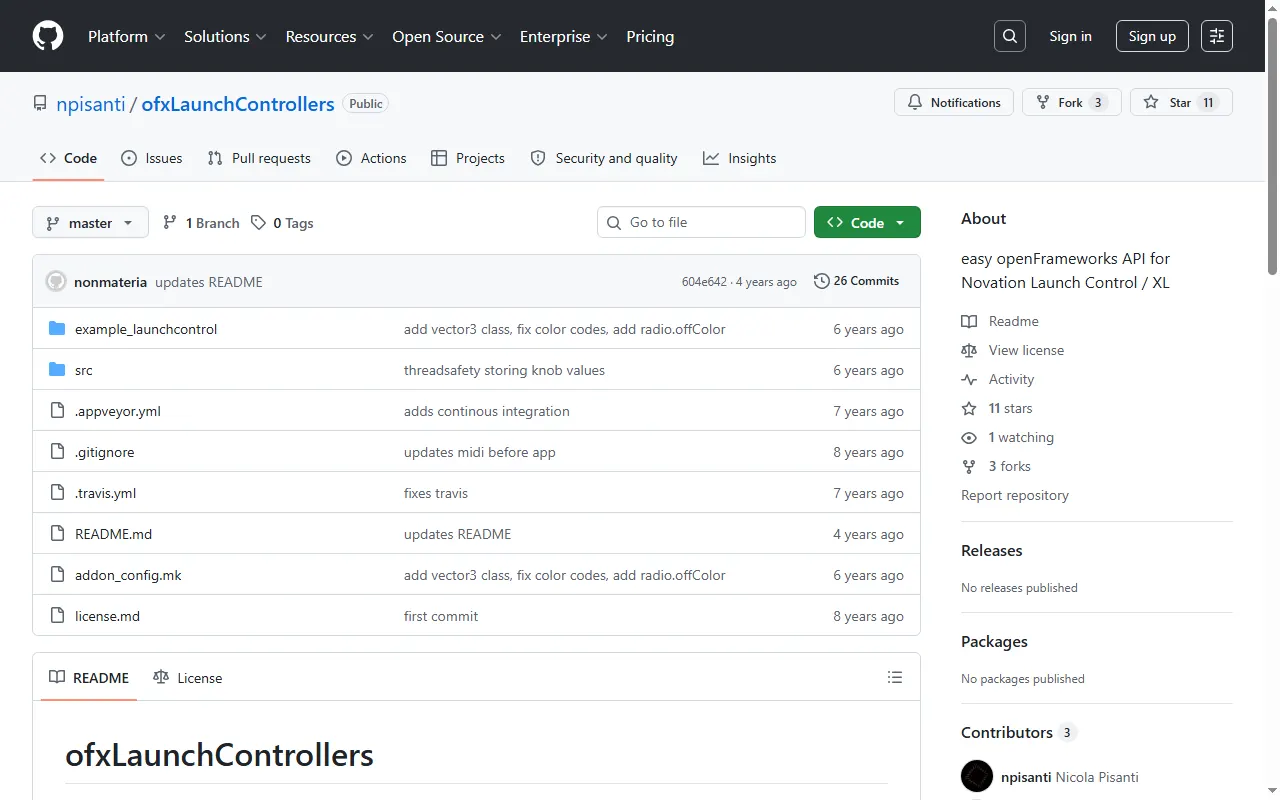Click the bell icon in Notifications

[915, 102]
